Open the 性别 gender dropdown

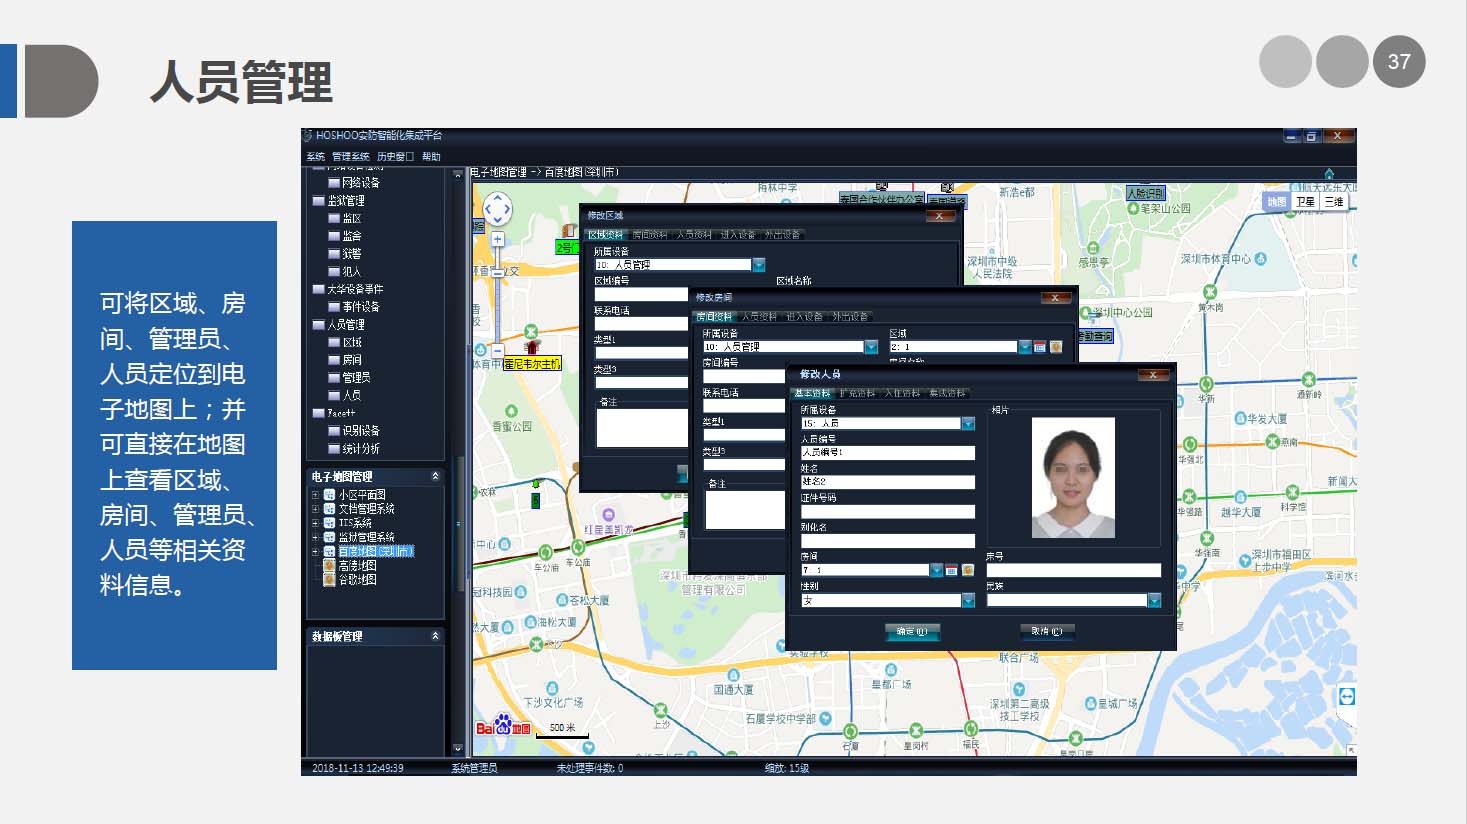(967, 600)
